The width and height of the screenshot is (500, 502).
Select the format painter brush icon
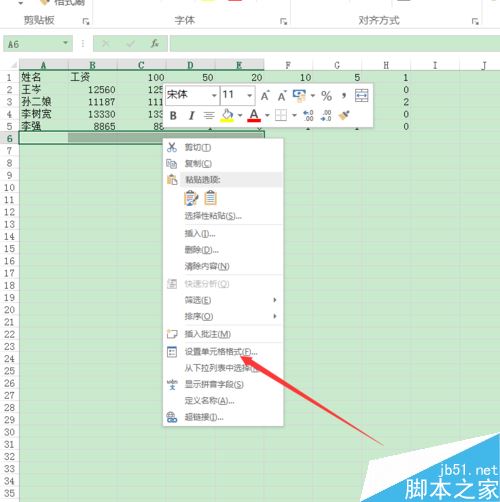point(344,115)
